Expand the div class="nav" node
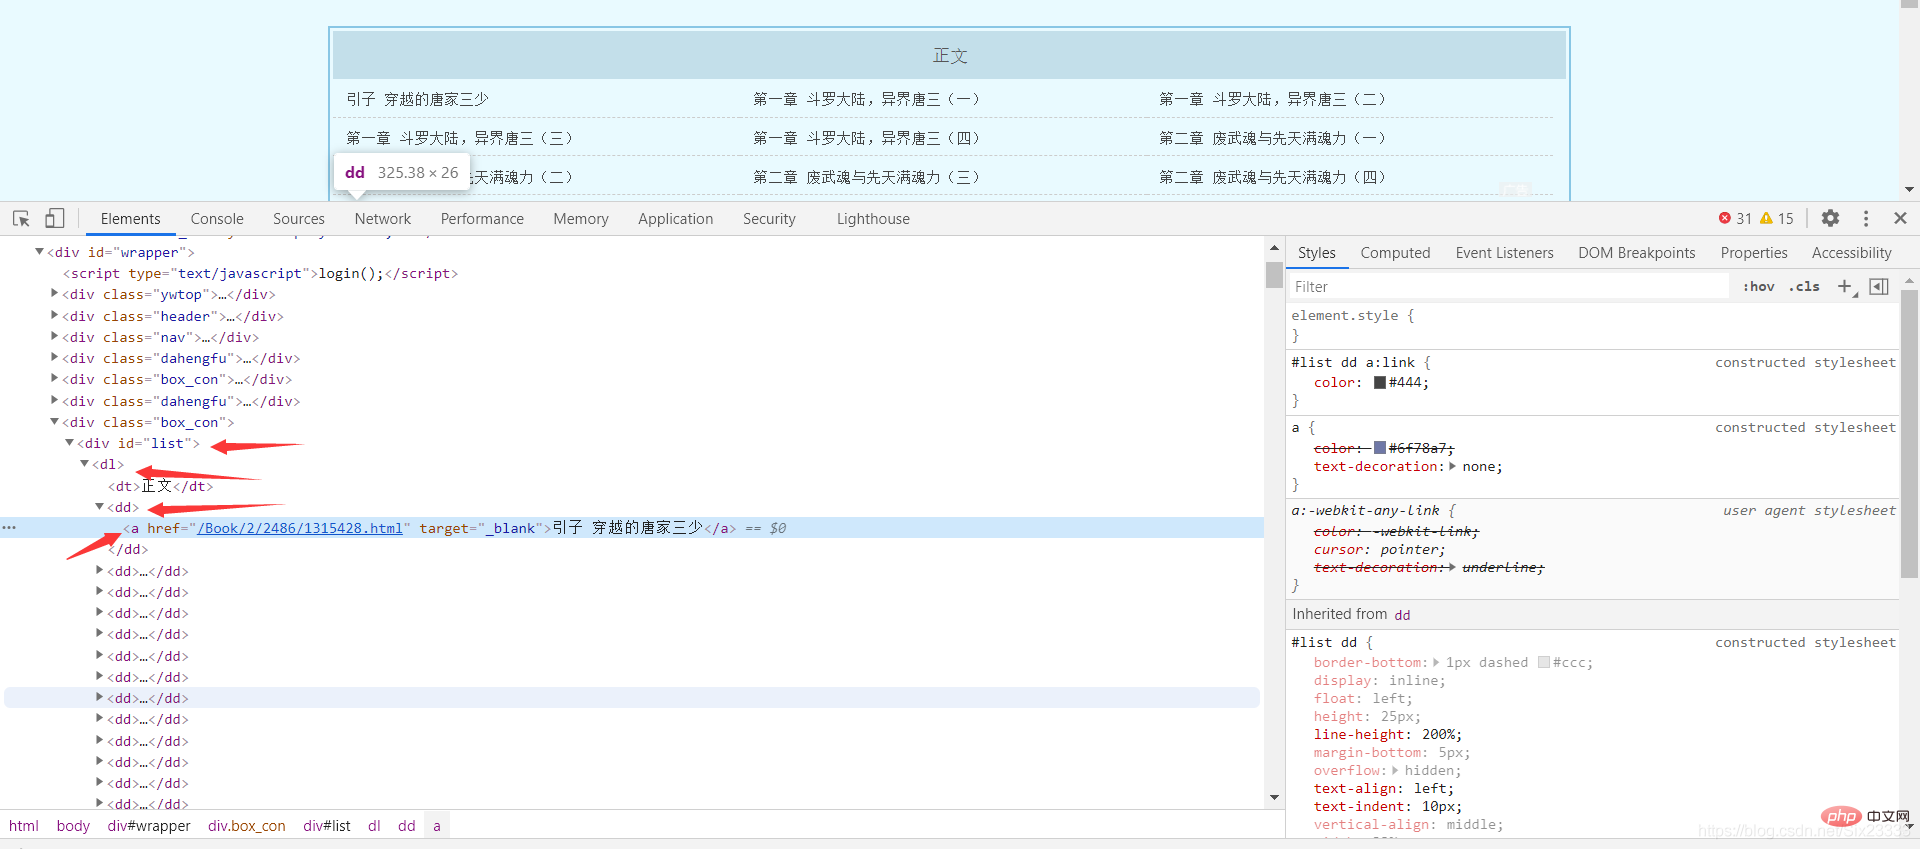This screenshot has height=849, width=1920. [x=54, y=337]
